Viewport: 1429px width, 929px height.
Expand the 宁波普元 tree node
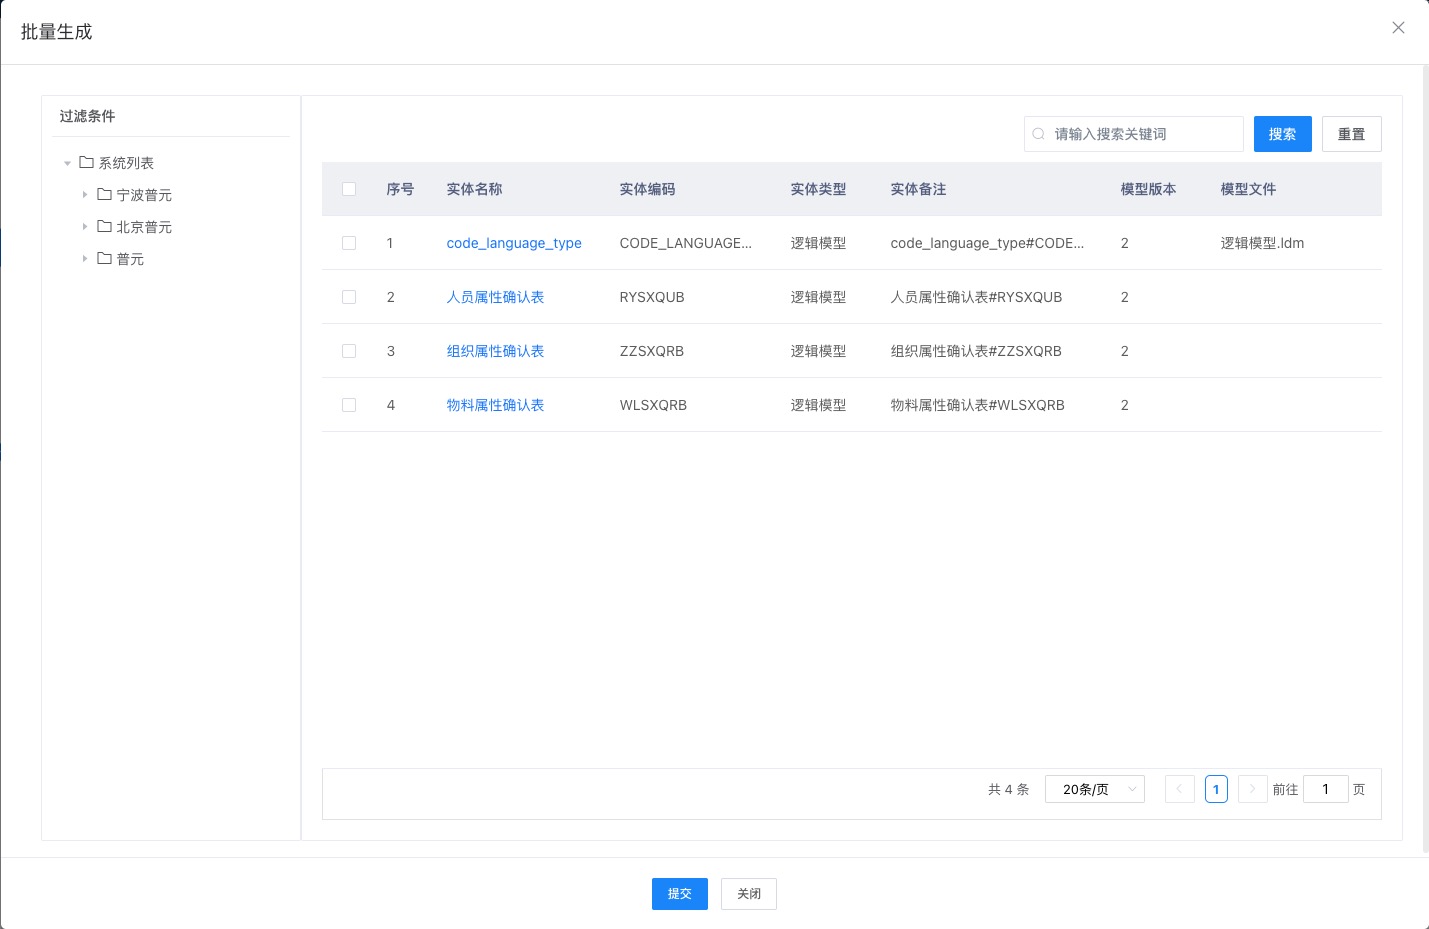(85, 195)
